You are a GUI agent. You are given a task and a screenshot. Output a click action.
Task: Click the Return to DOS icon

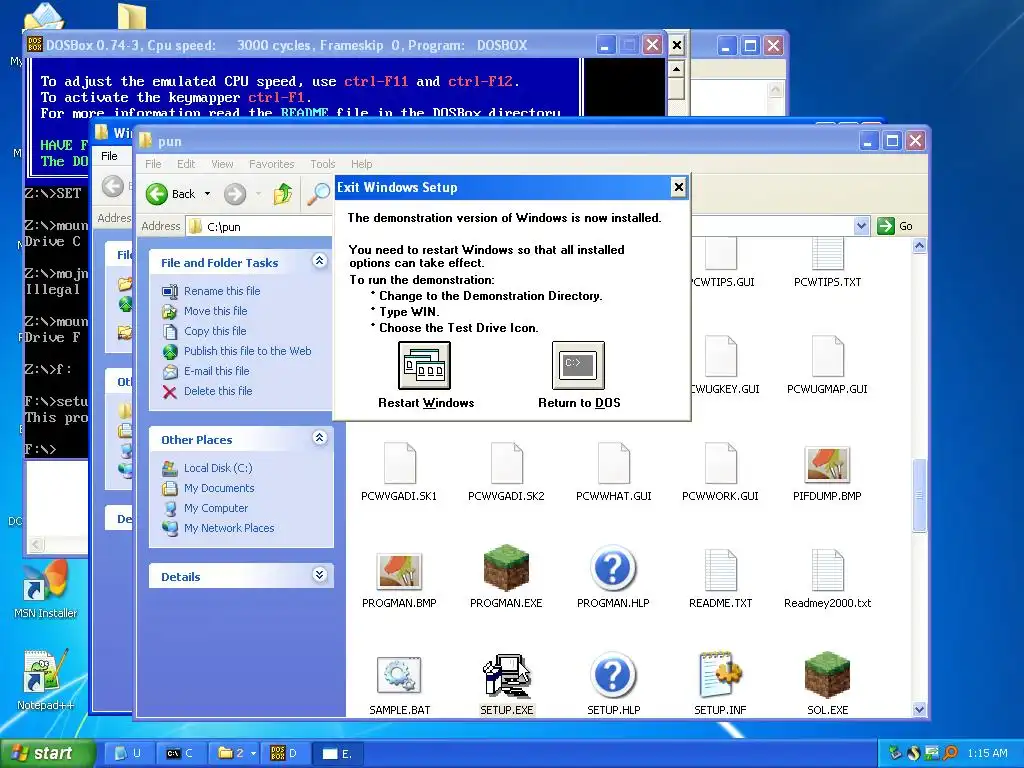[578, 365]
